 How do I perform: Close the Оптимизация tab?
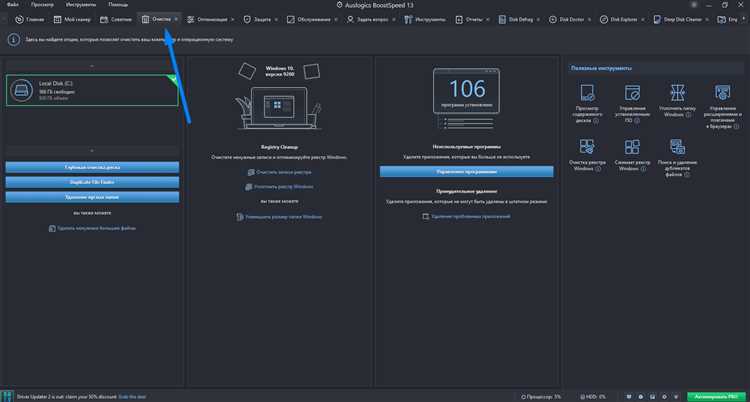[233, 20]
